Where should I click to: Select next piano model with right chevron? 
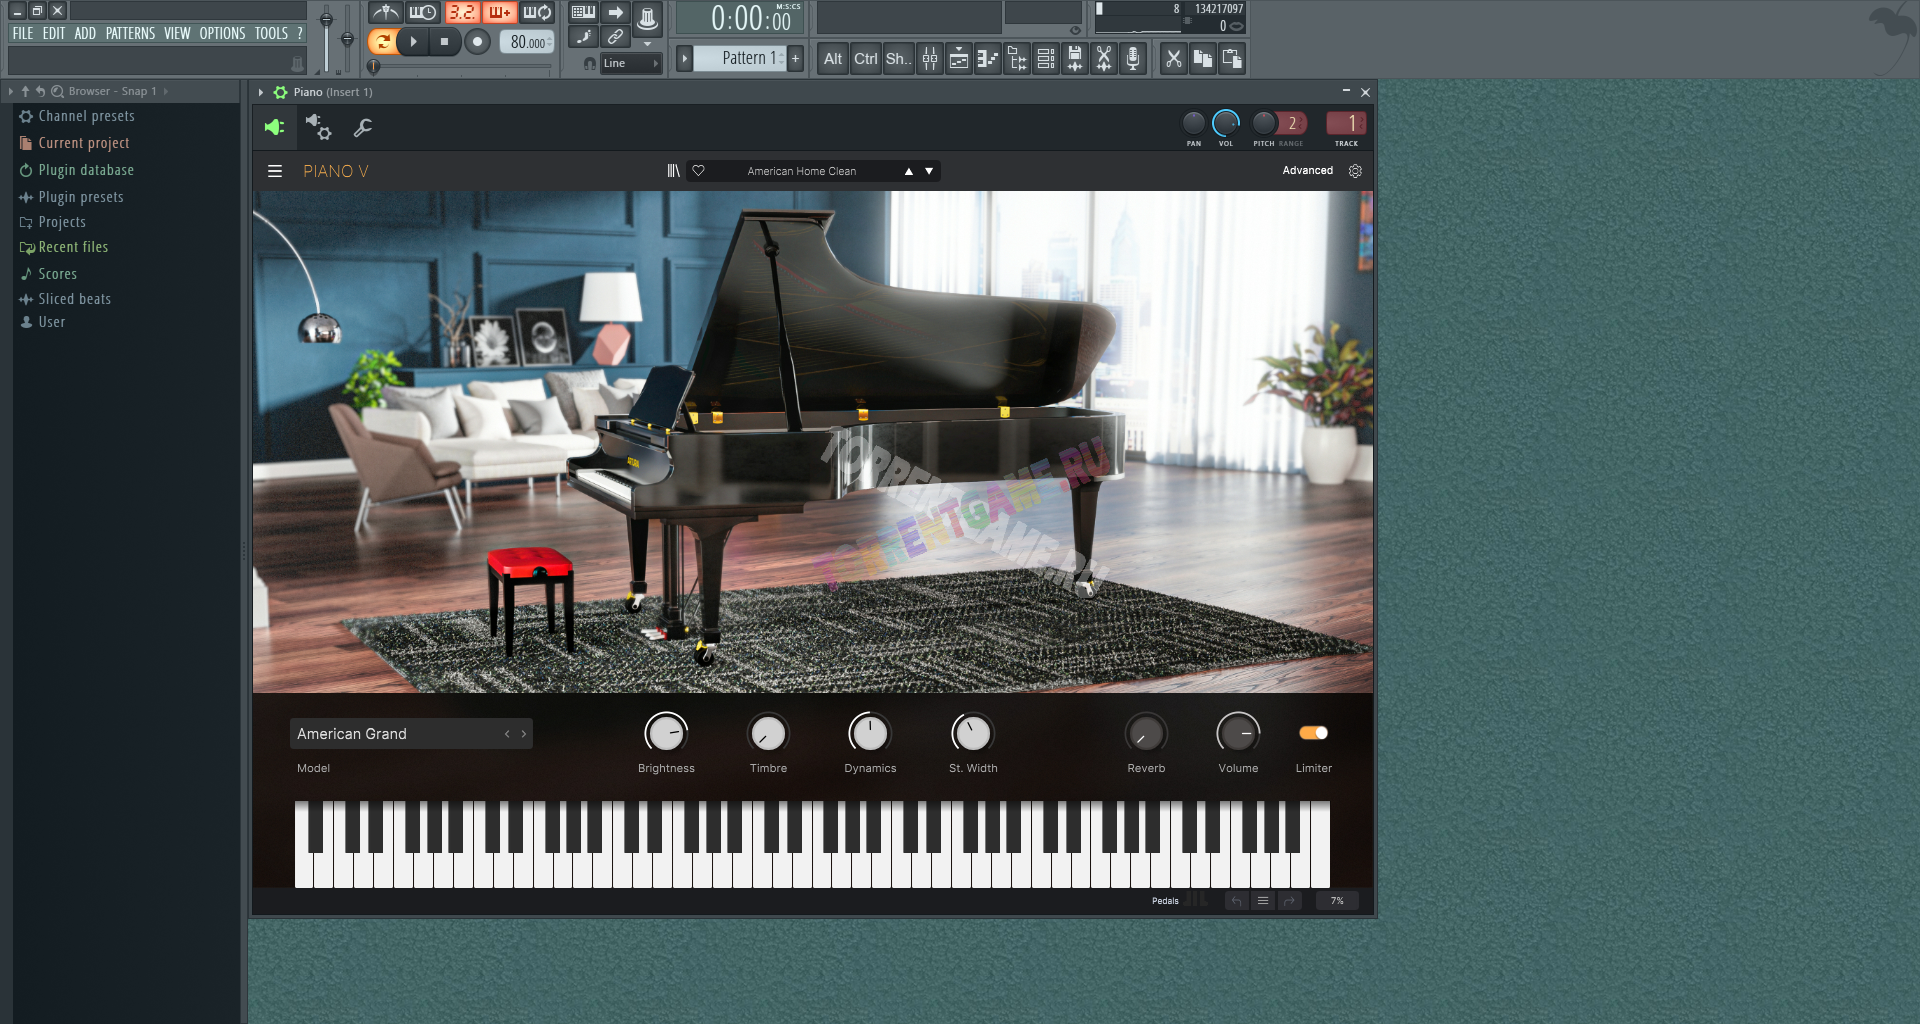pyautogui.click(x=523, y=734)
